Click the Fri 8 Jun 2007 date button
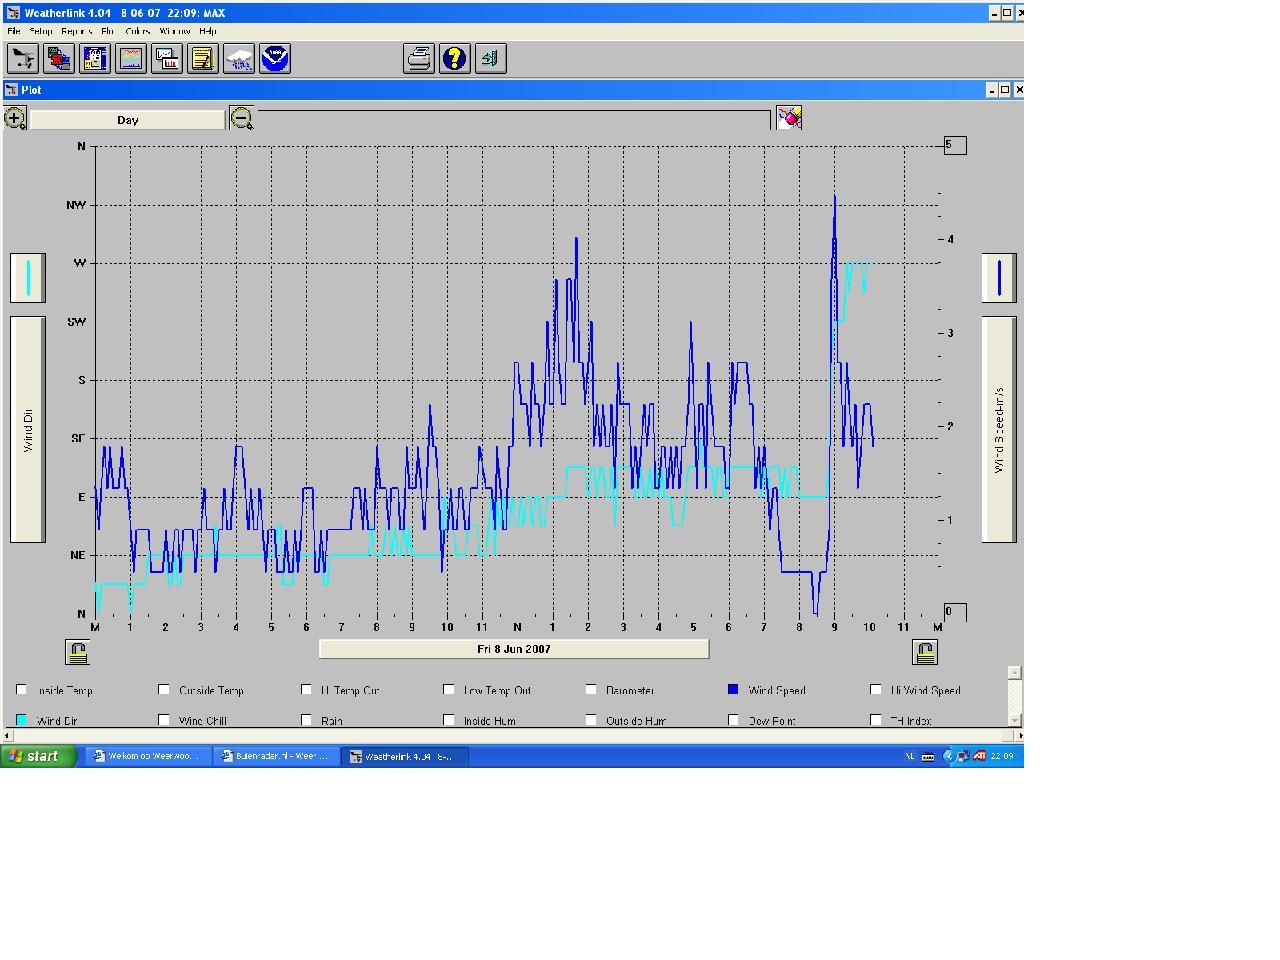This screenshot has height=960, width=1280. 514,649
